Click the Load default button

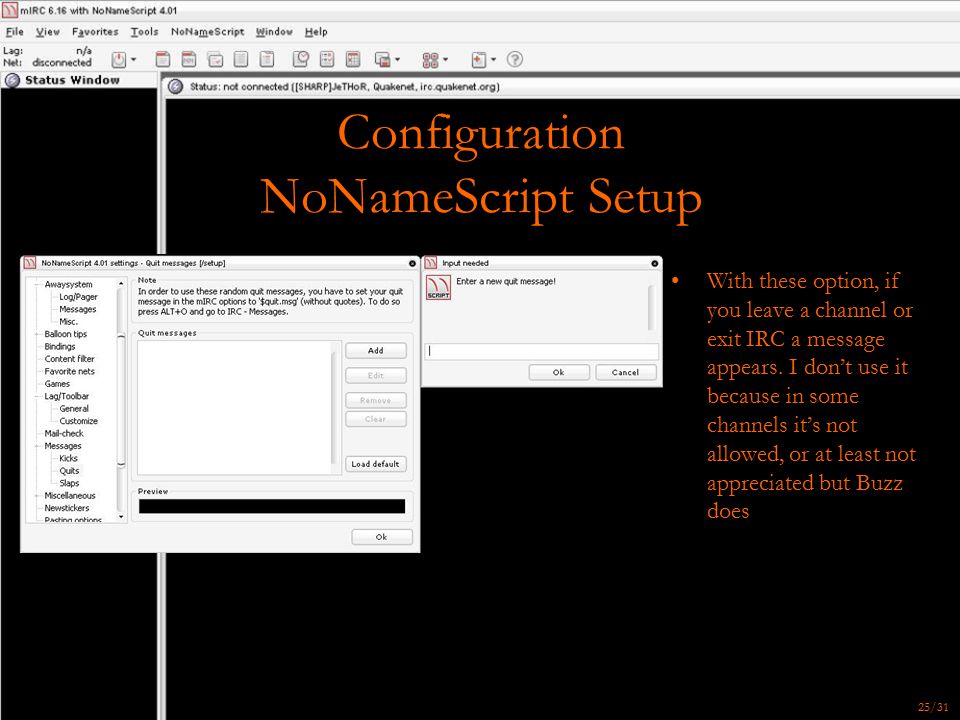tap(376, 464)
